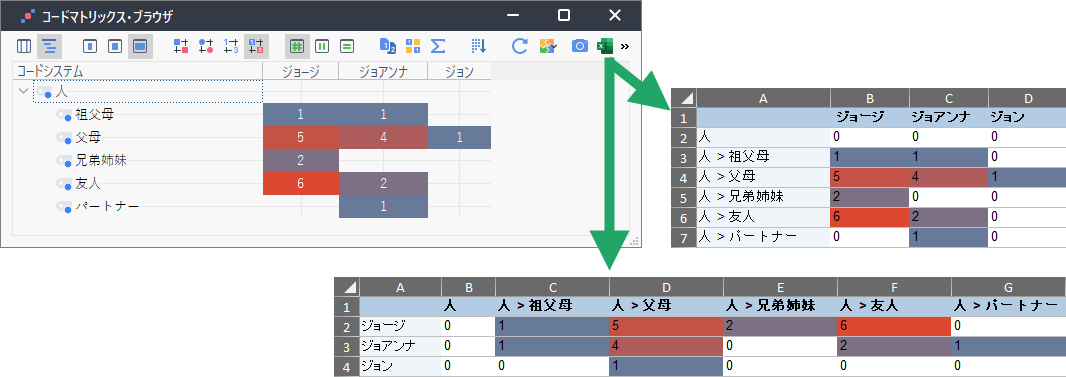Collapse the 人 tree node chevron
The image size is (1066, 377).
point(24,91)
